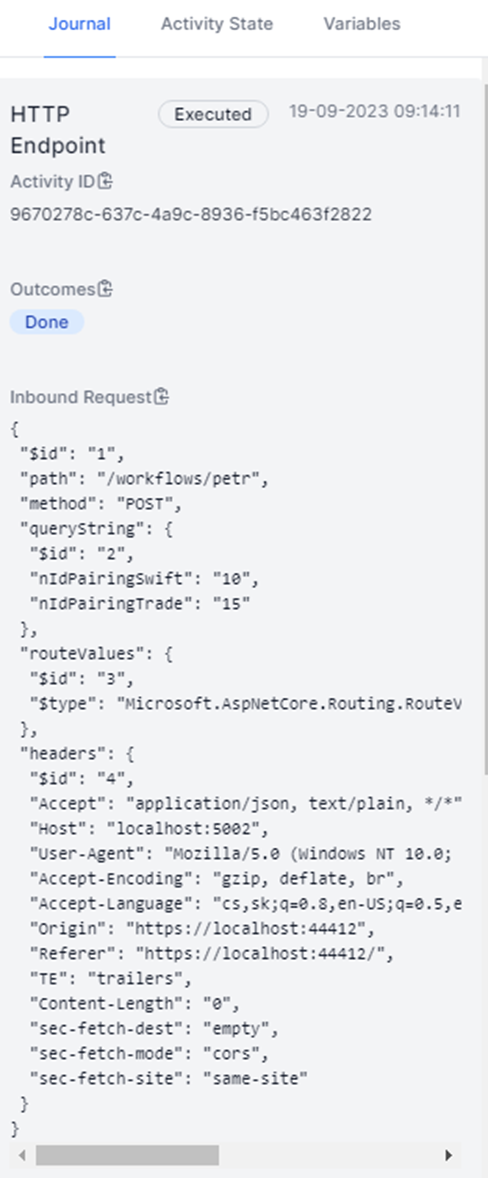Click the Done outcome badge
This screenshot has height=1178, width=488.
[47, 322]
